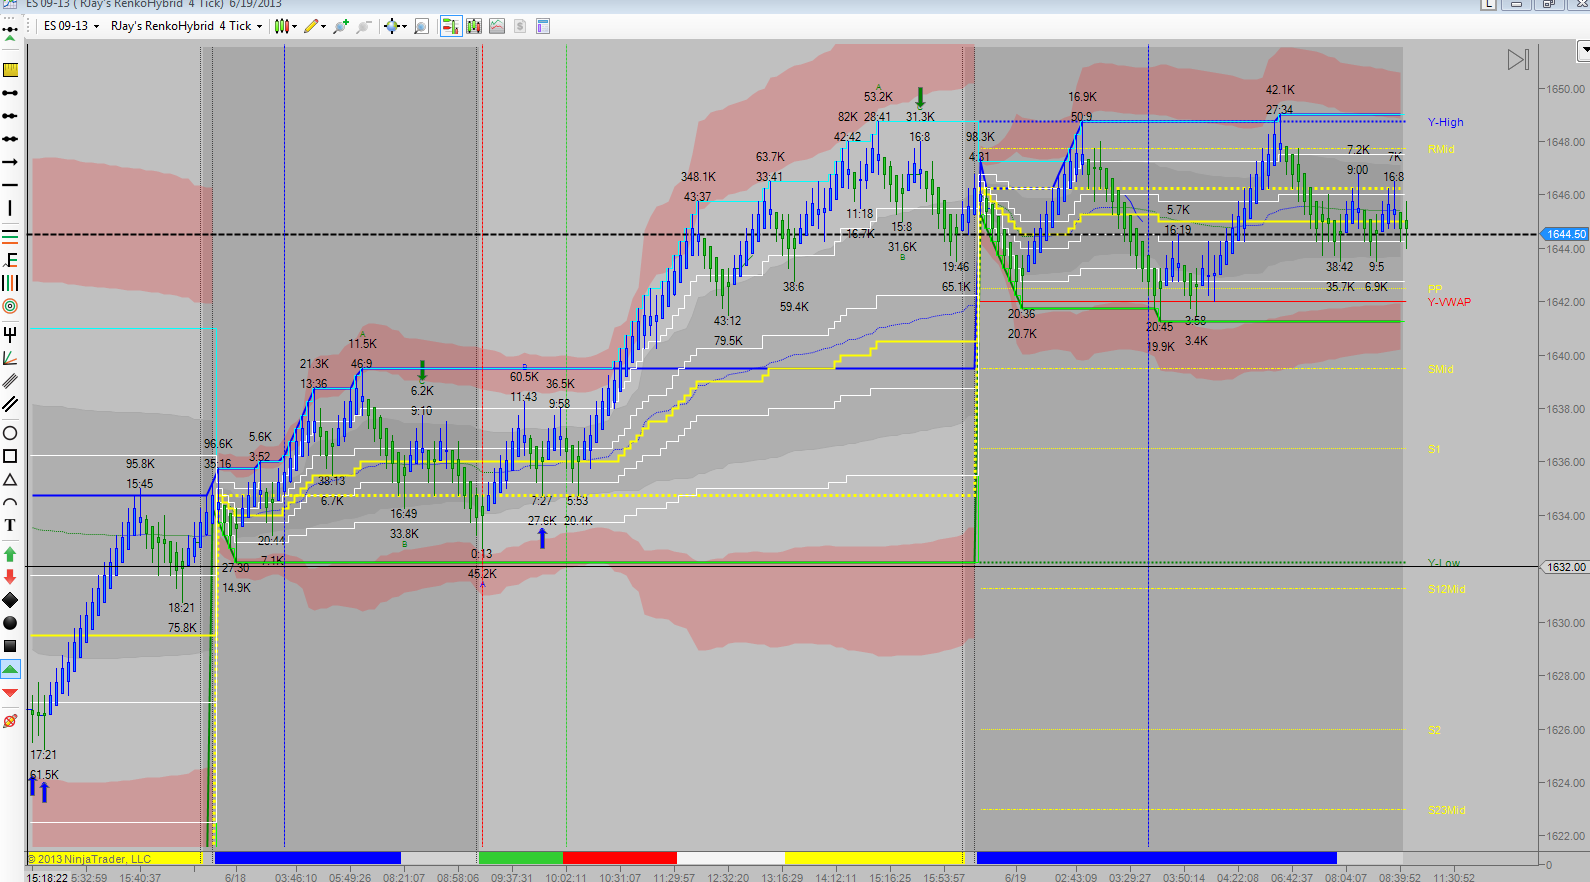Viewport: 1590px width, 882px height.
Task: Select the Fibonacci circle tool
Action: [x=10, y=306]
